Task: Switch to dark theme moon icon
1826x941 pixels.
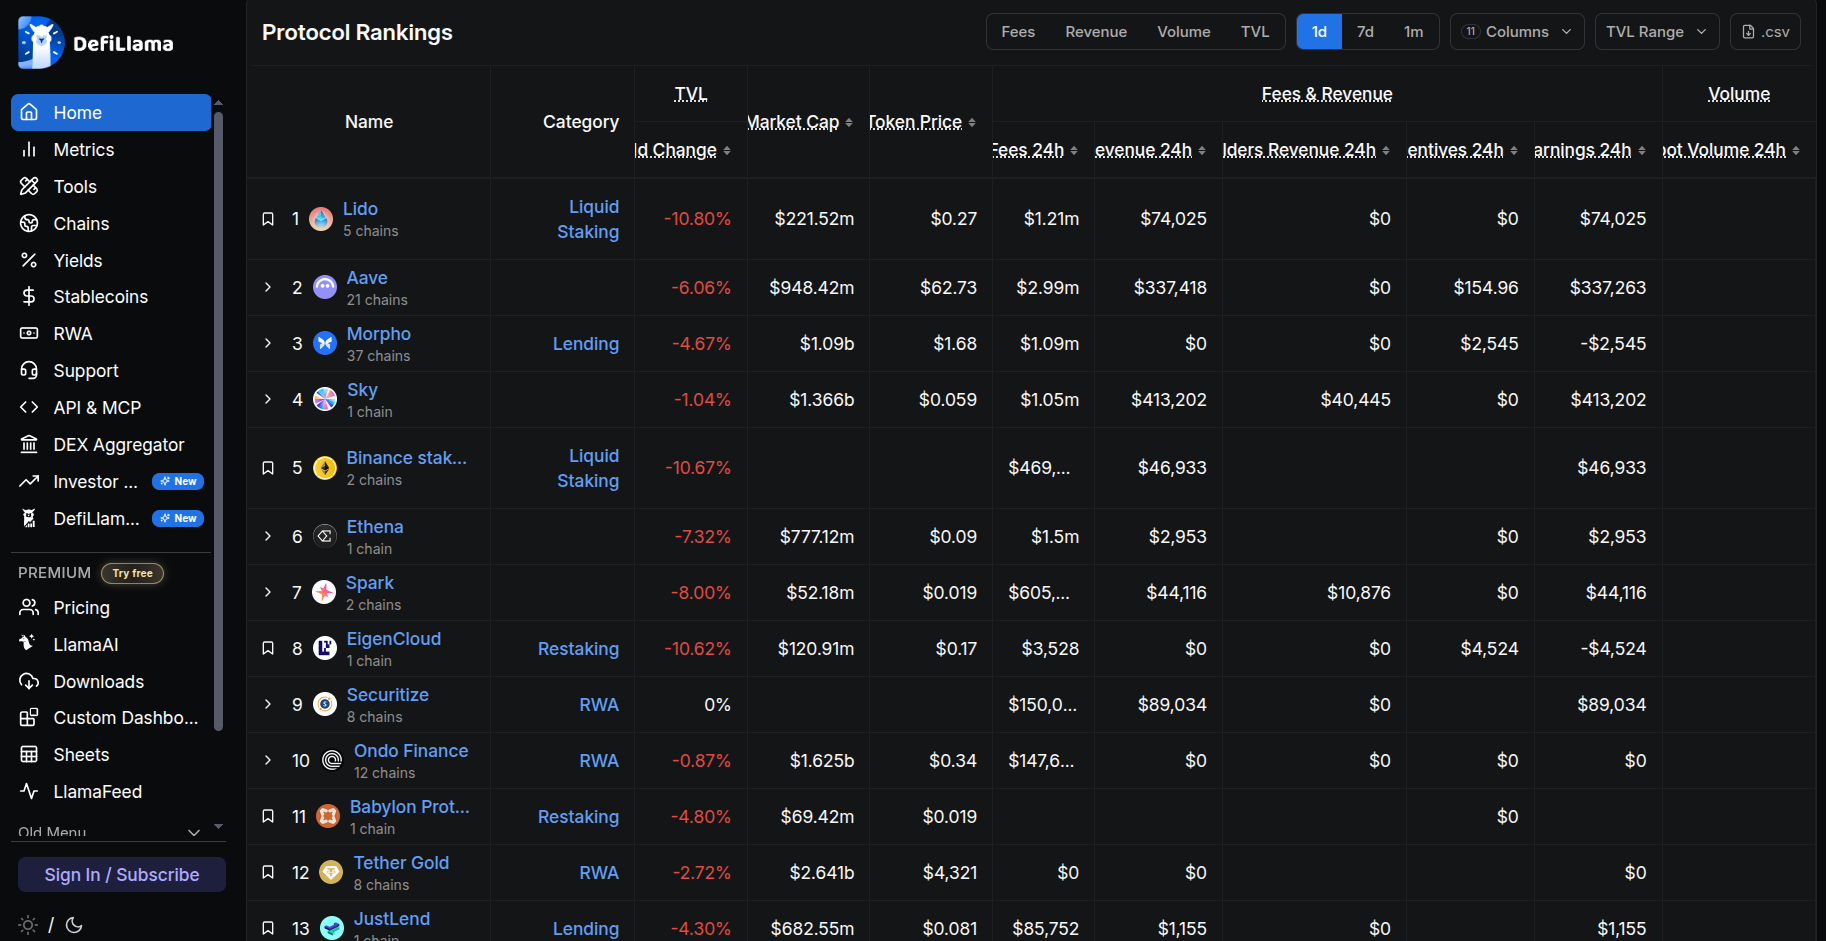Action: [x=74, y=925]
